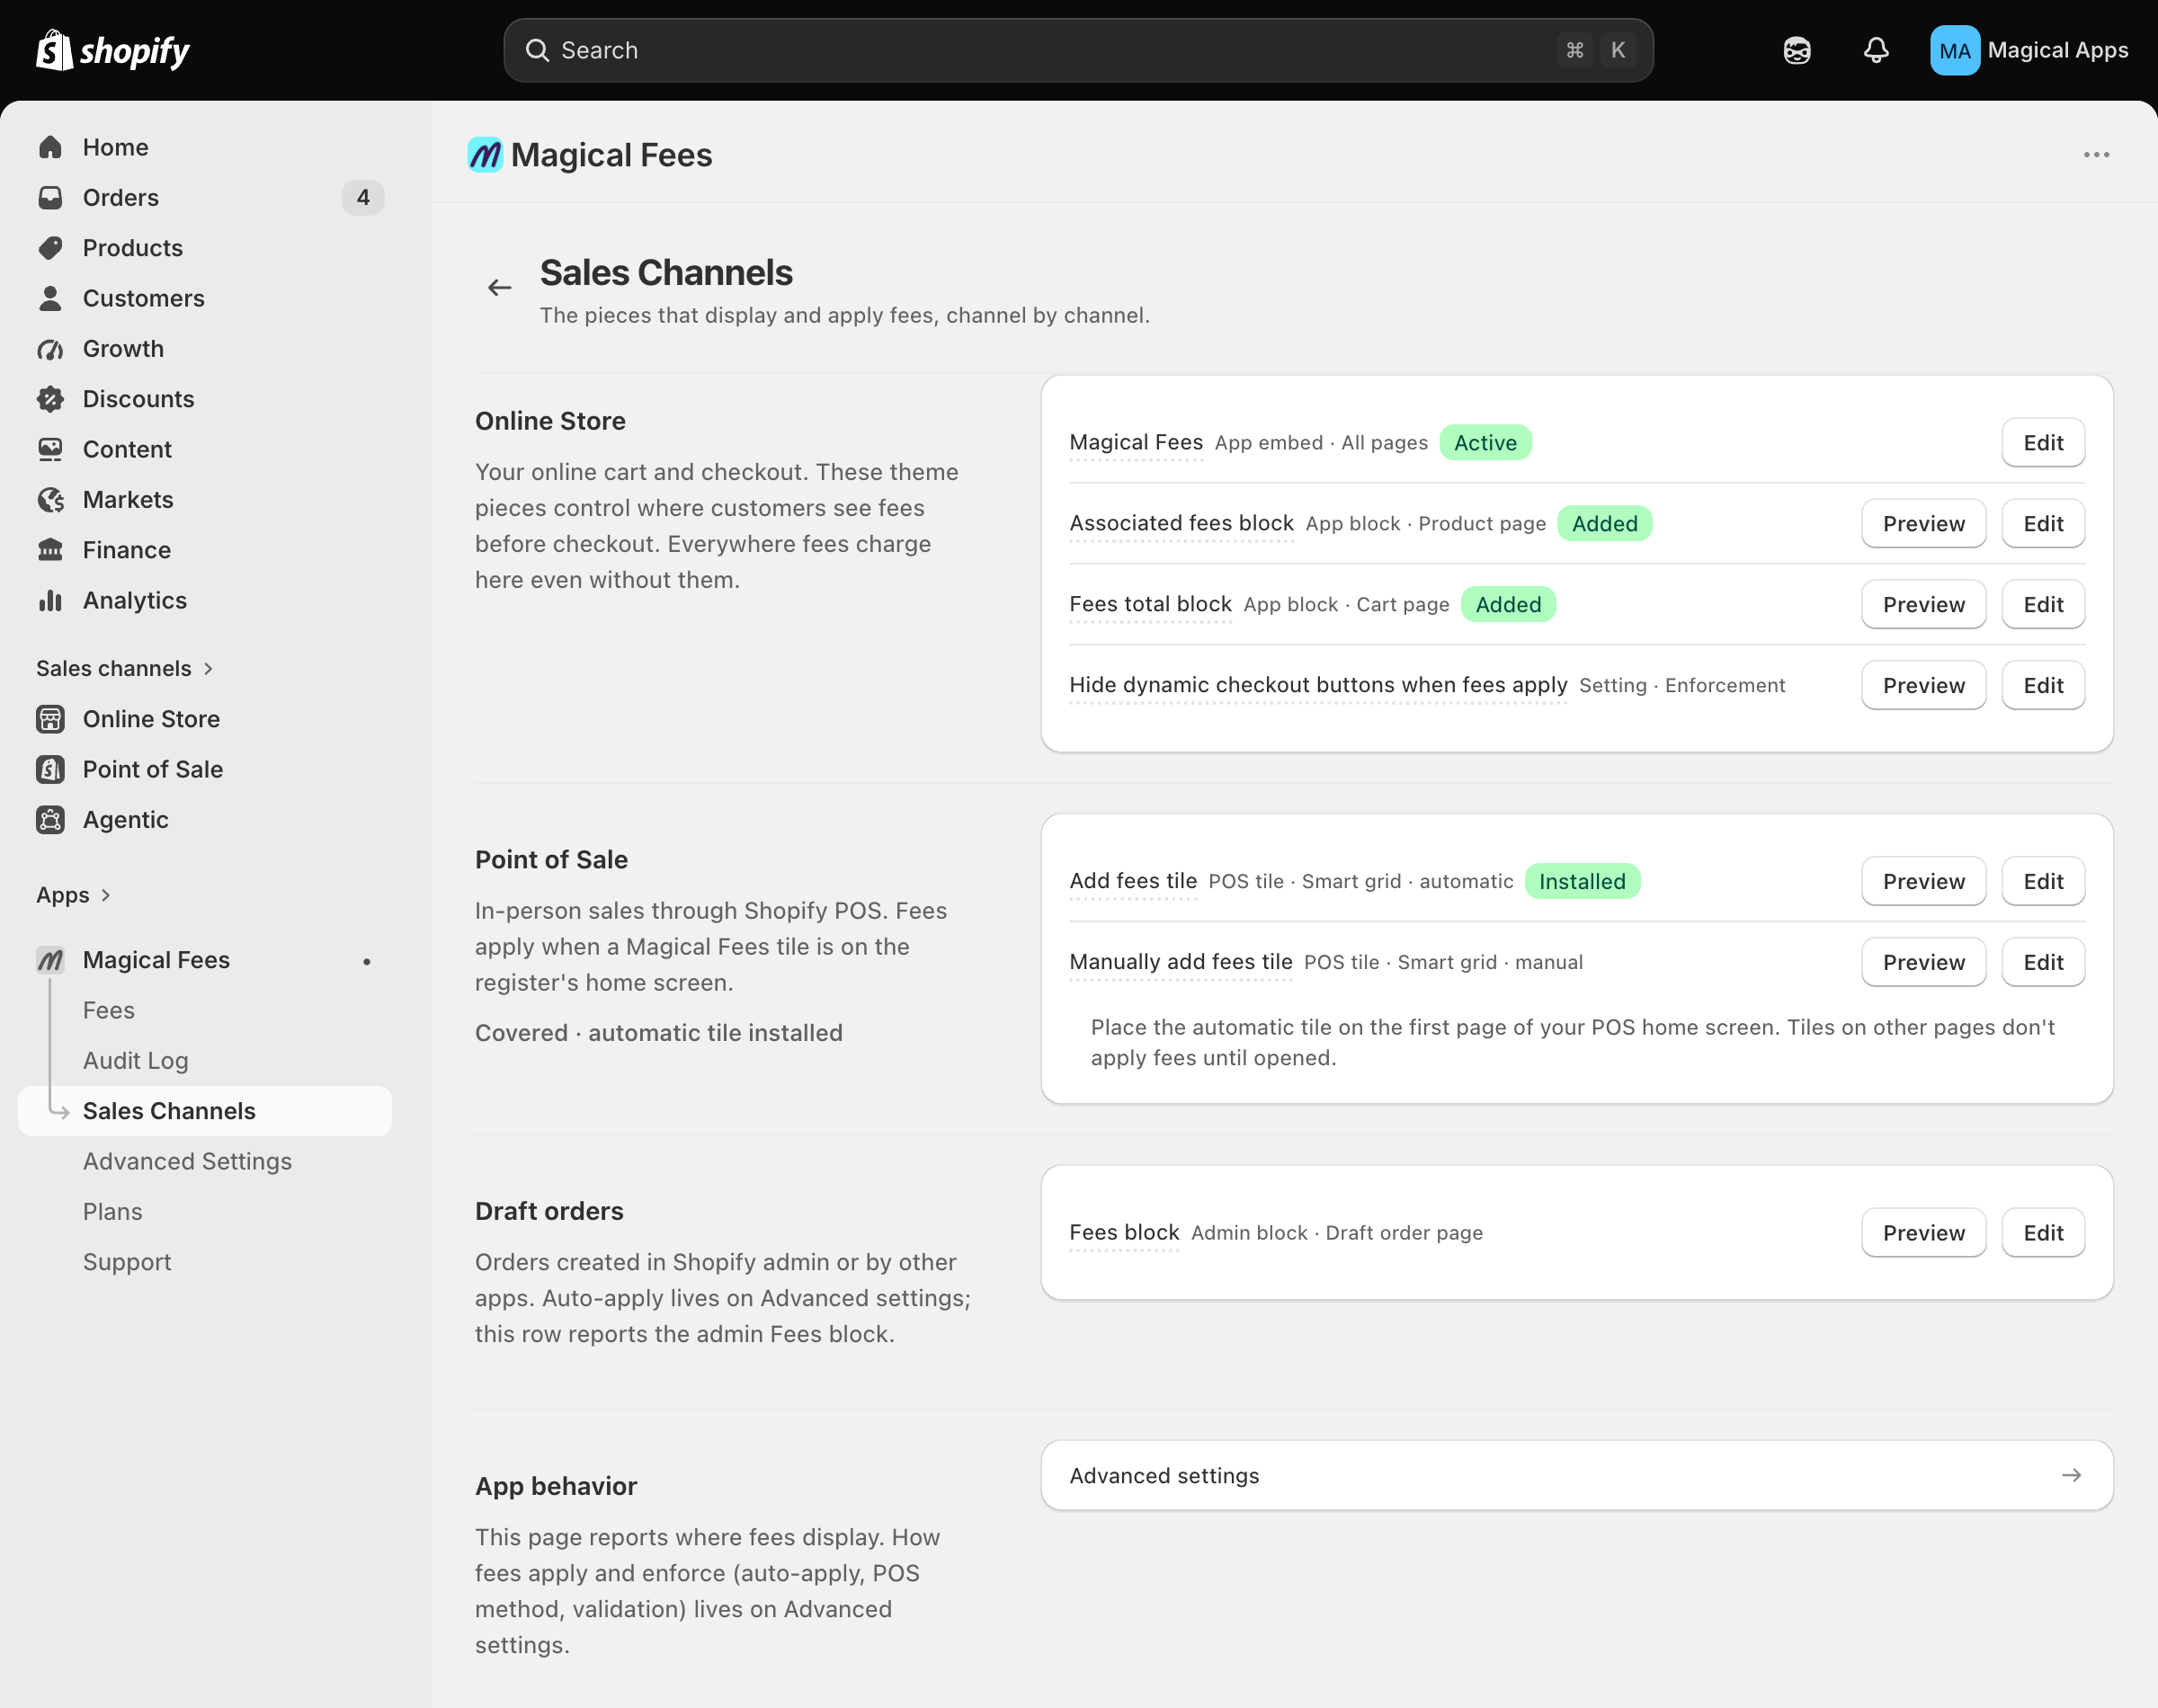
Task: Open notifications bell
Action: (x=1876, y=50)
